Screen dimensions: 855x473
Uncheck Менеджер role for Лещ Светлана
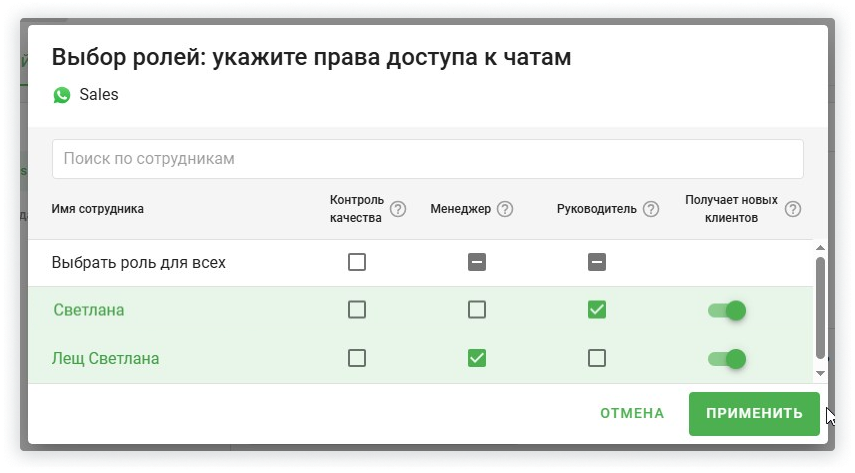coord(477,358)
